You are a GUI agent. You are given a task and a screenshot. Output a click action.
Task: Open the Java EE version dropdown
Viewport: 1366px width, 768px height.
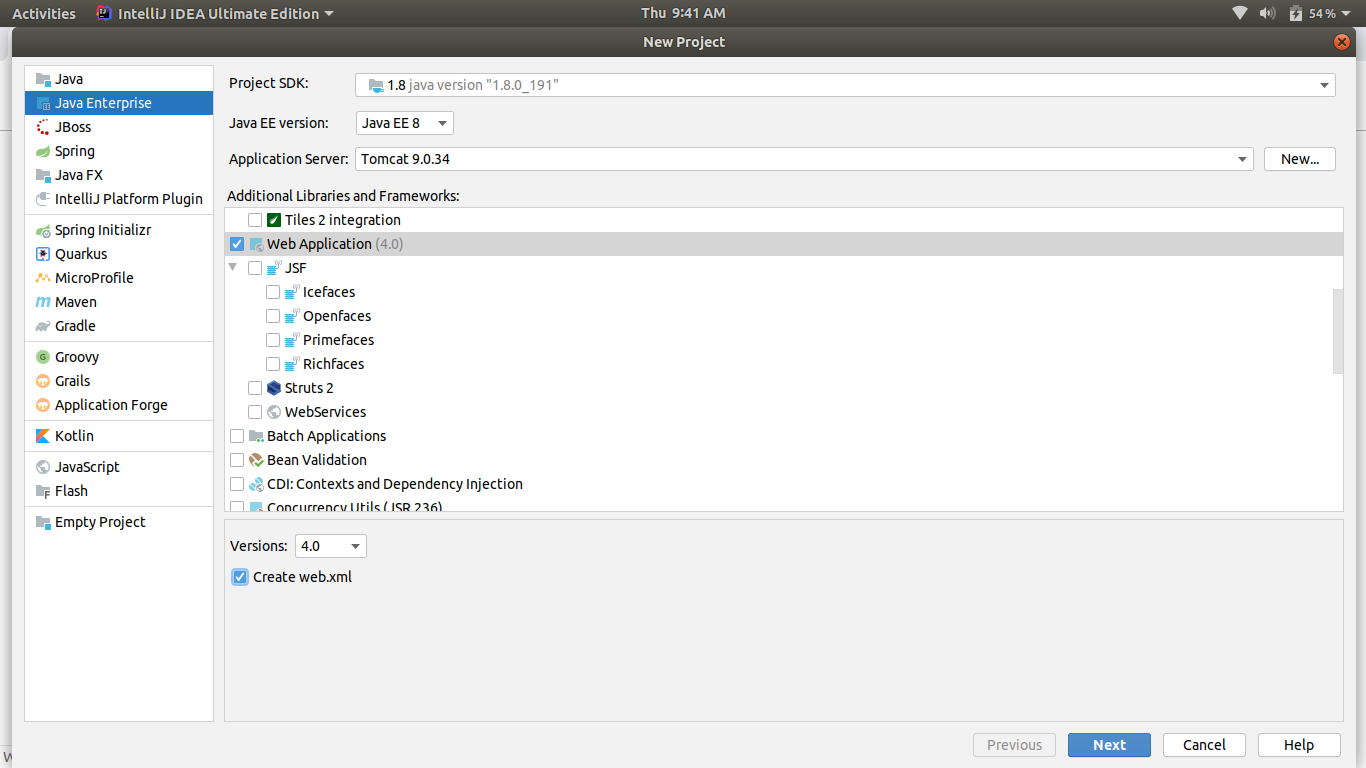point(405,123)
